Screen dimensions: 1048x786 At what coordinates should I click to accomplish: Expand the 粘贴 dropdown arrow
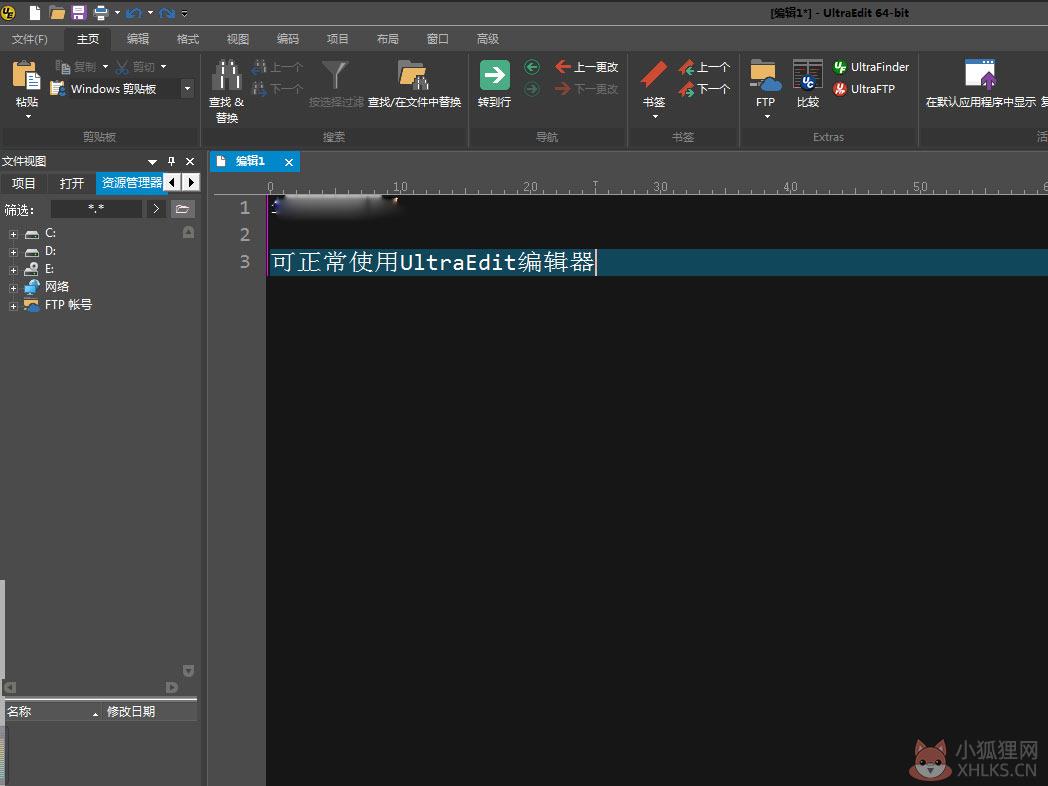28,117
